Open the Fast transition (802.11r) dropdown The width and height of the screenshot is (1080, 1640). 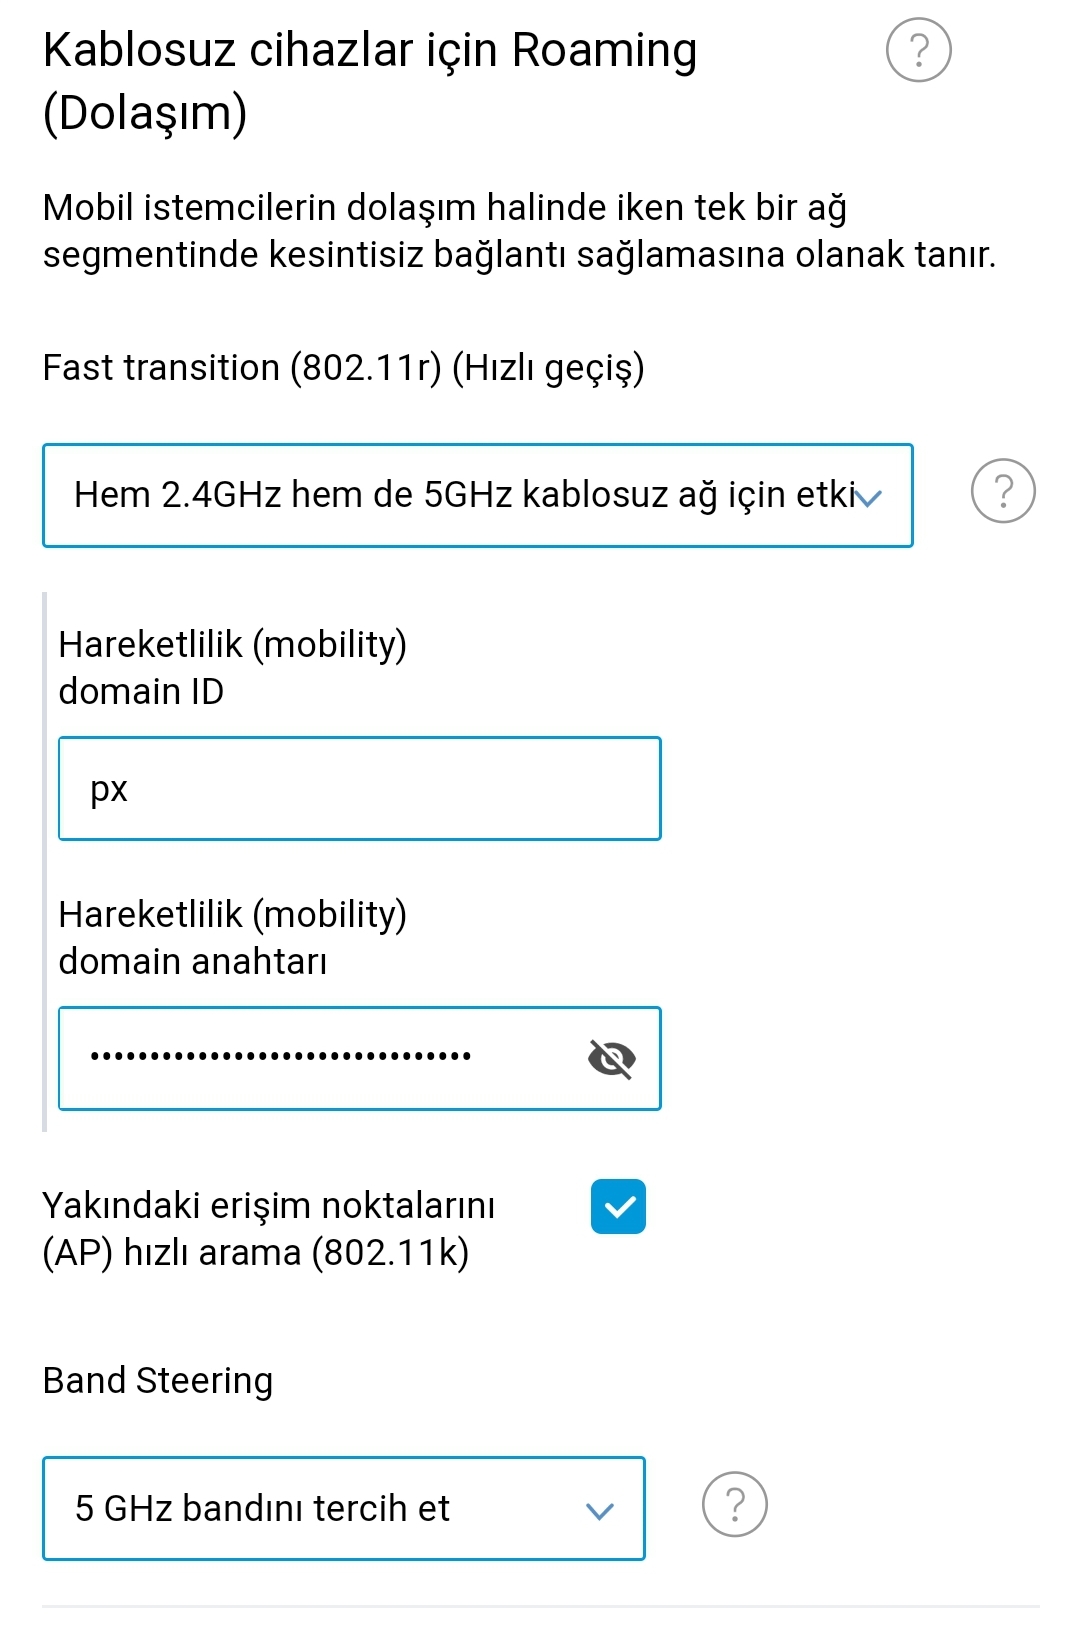[478, 496]
